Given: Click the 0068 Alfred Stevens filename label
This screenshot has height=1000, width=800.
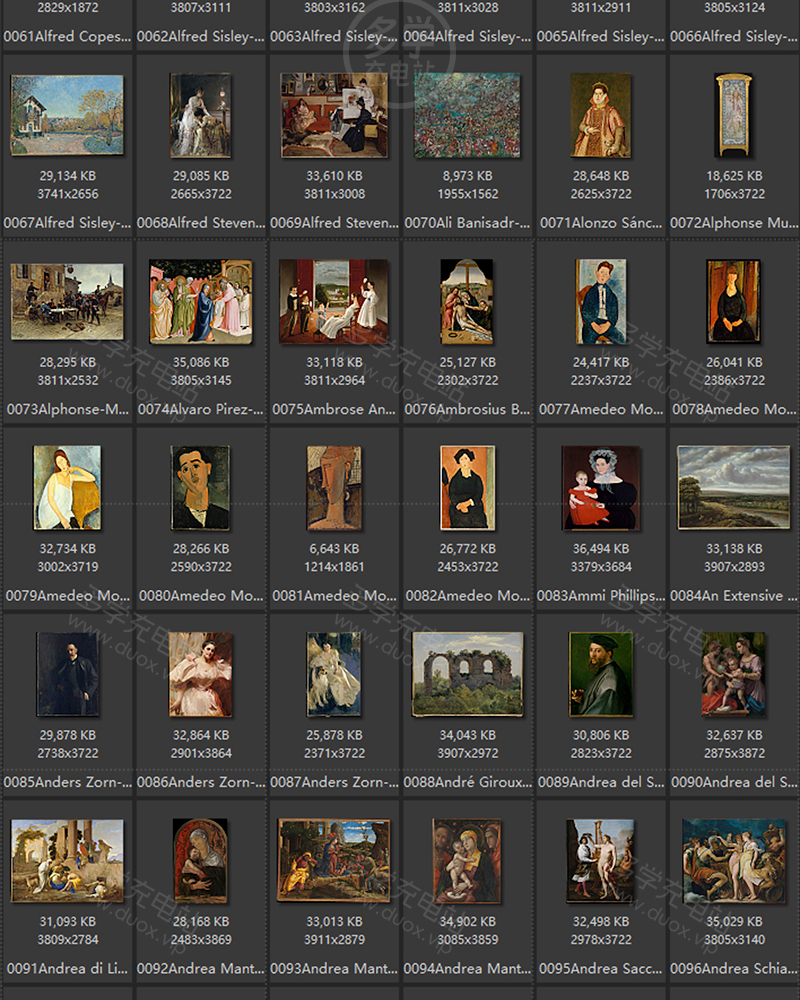Looking at the screenshot, I should click(200, 223).
